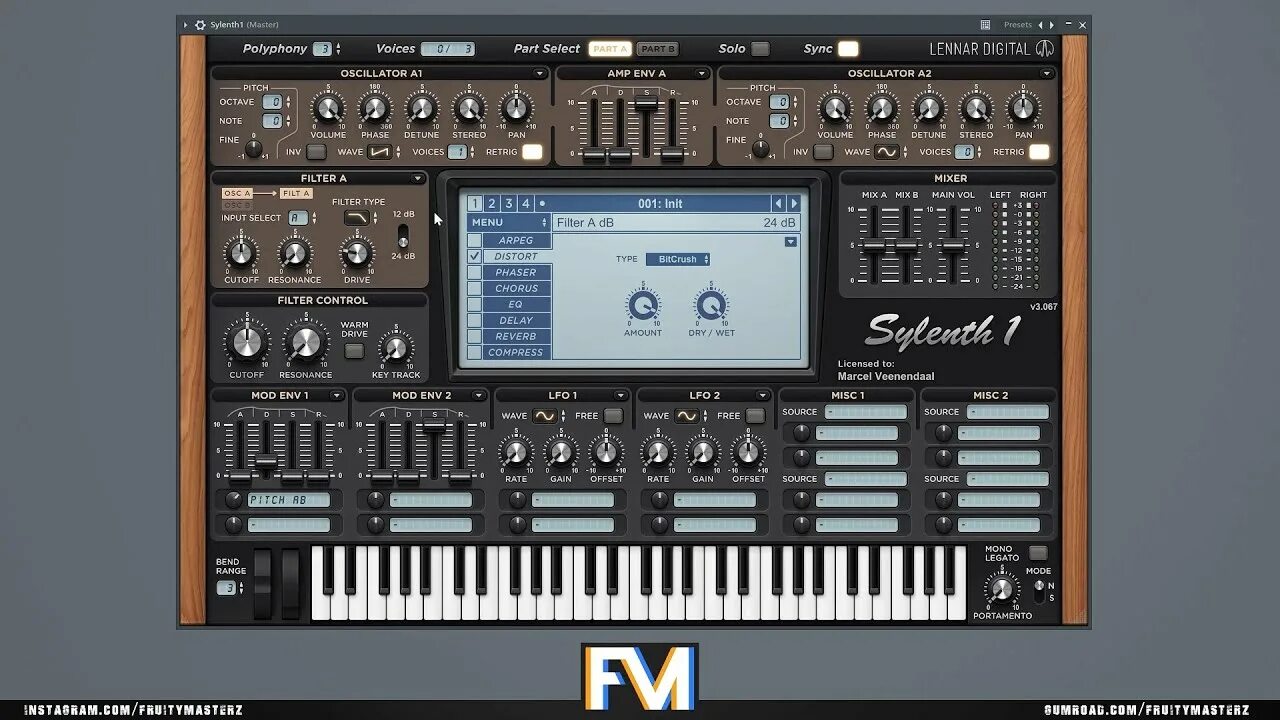This screenshot has height=720, width=1280.
Task: Open BitCrush distortion type dropdown
Action: pos(678,259)
